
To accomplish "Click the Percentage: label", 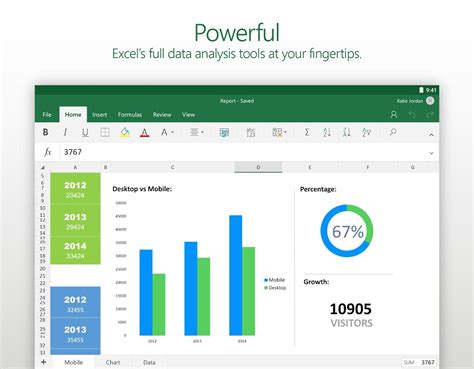I will point(318,189).
